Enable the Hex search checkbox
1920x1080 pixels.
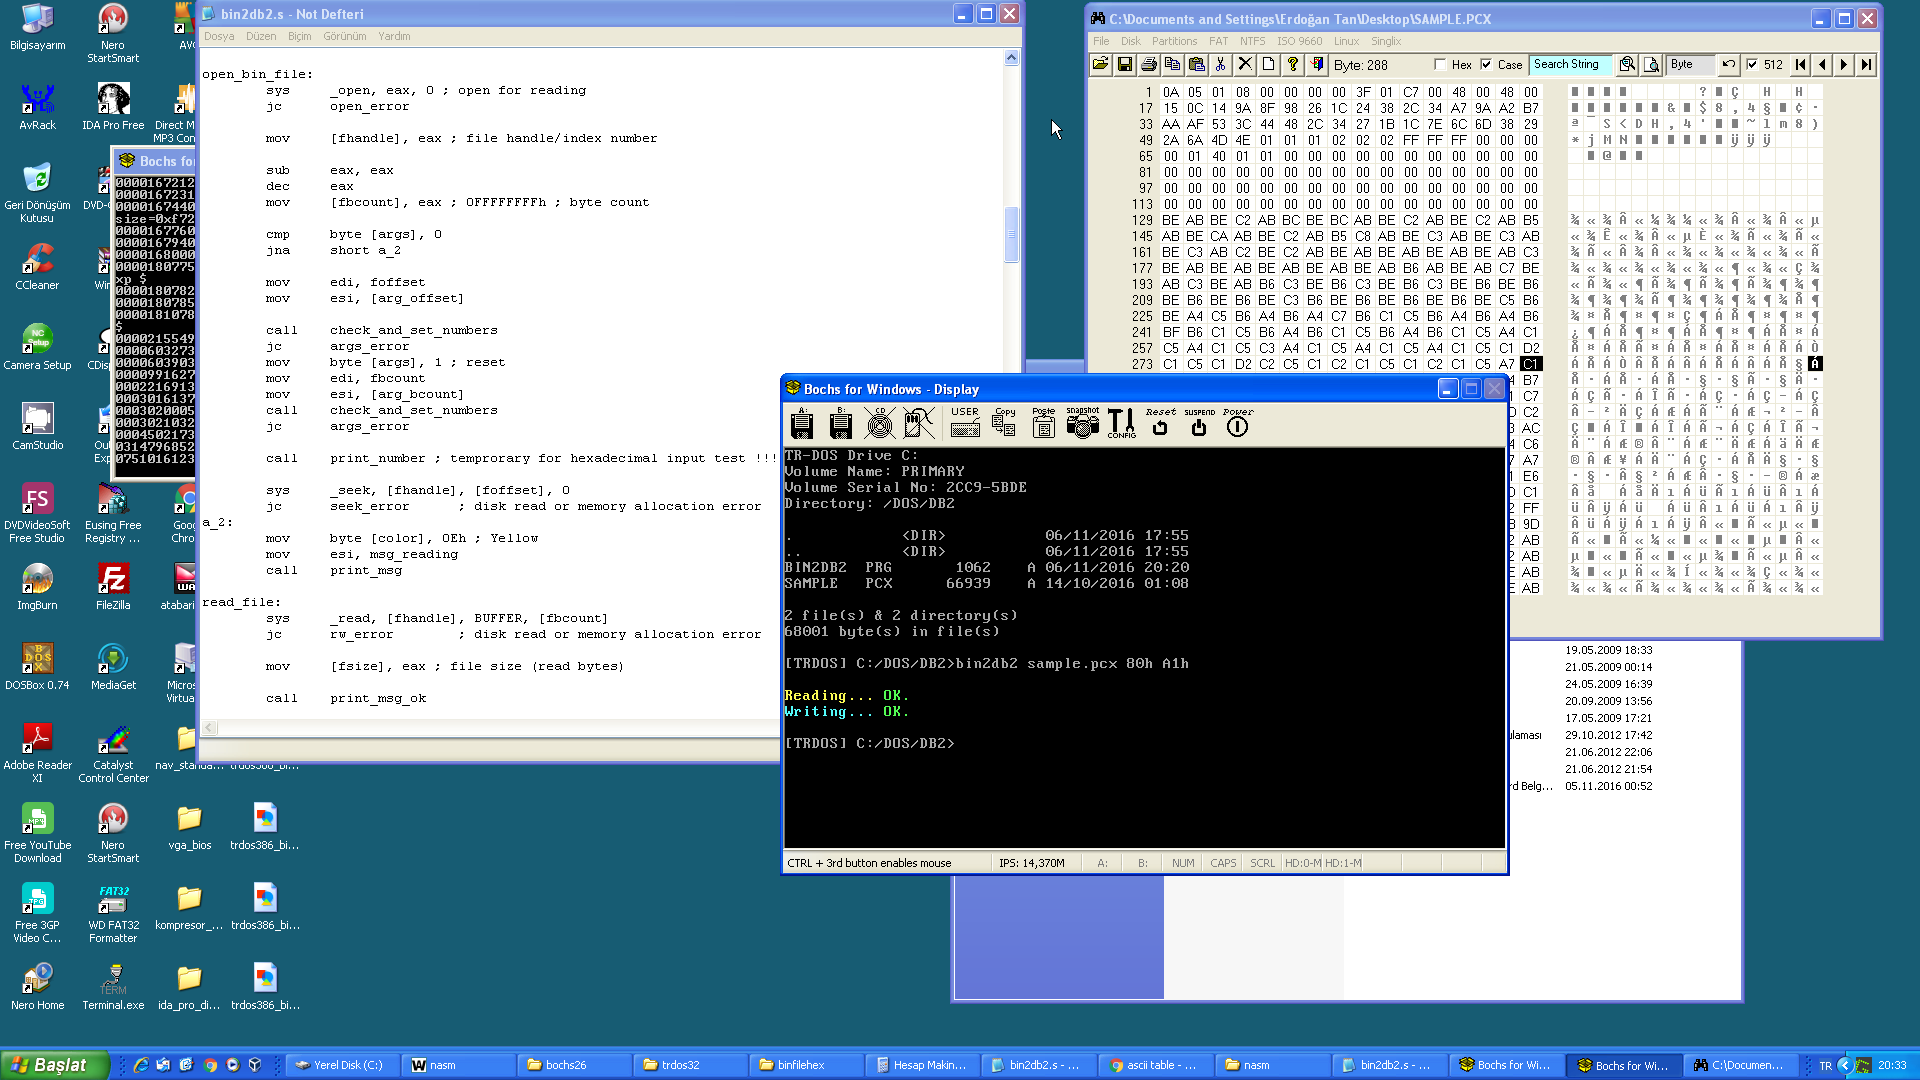1440,65
